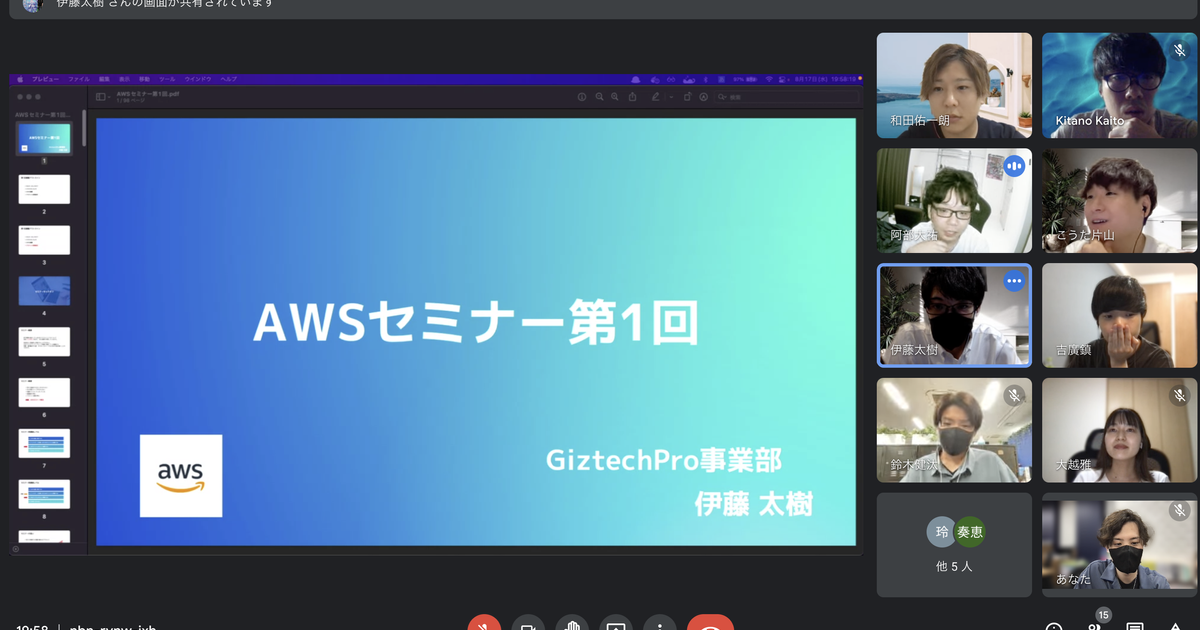Select page 4 thumbnail in sidebar
Image resolution: width=1200 pixels, height=630 pixels.
click(x=44, y=291)
